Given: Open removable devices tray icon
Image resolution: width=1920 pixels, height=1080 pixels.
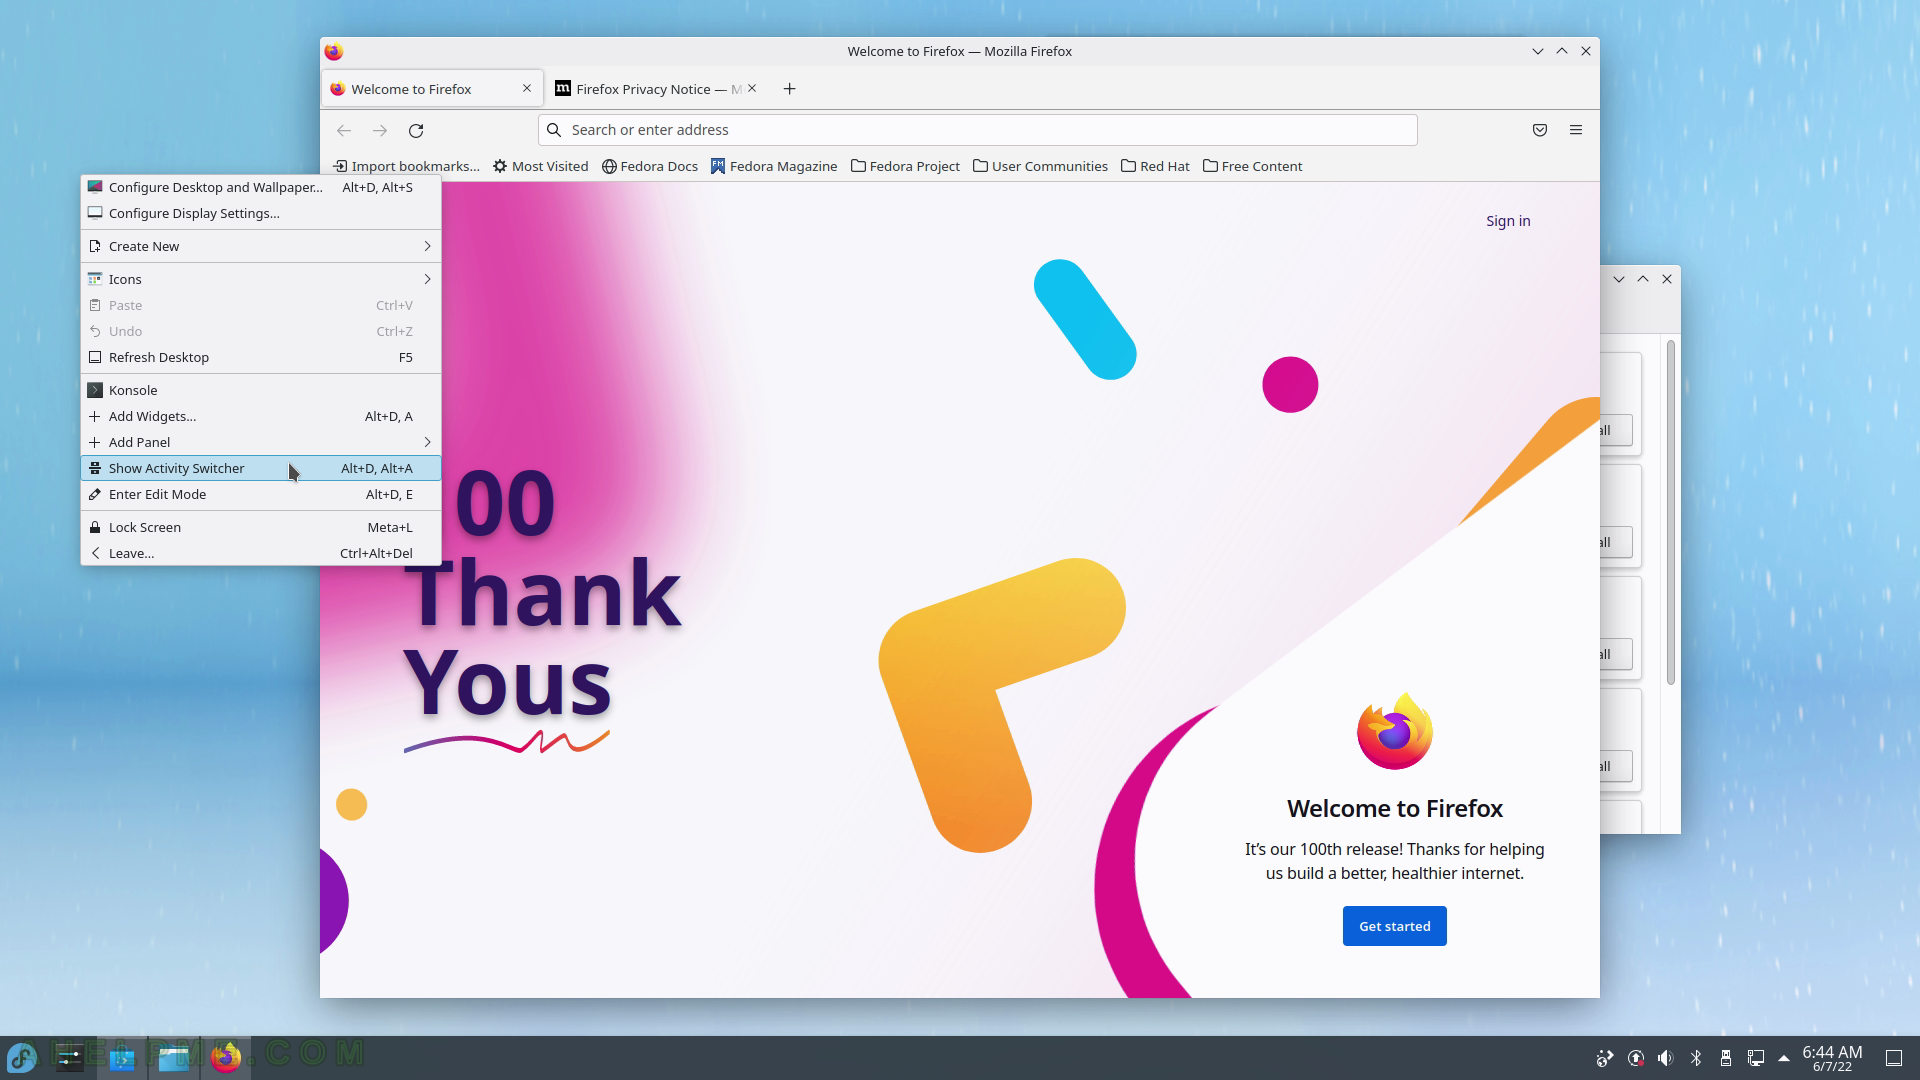Looking at the screenshot, I should pyautogui.click(x=1726, y=1058).
